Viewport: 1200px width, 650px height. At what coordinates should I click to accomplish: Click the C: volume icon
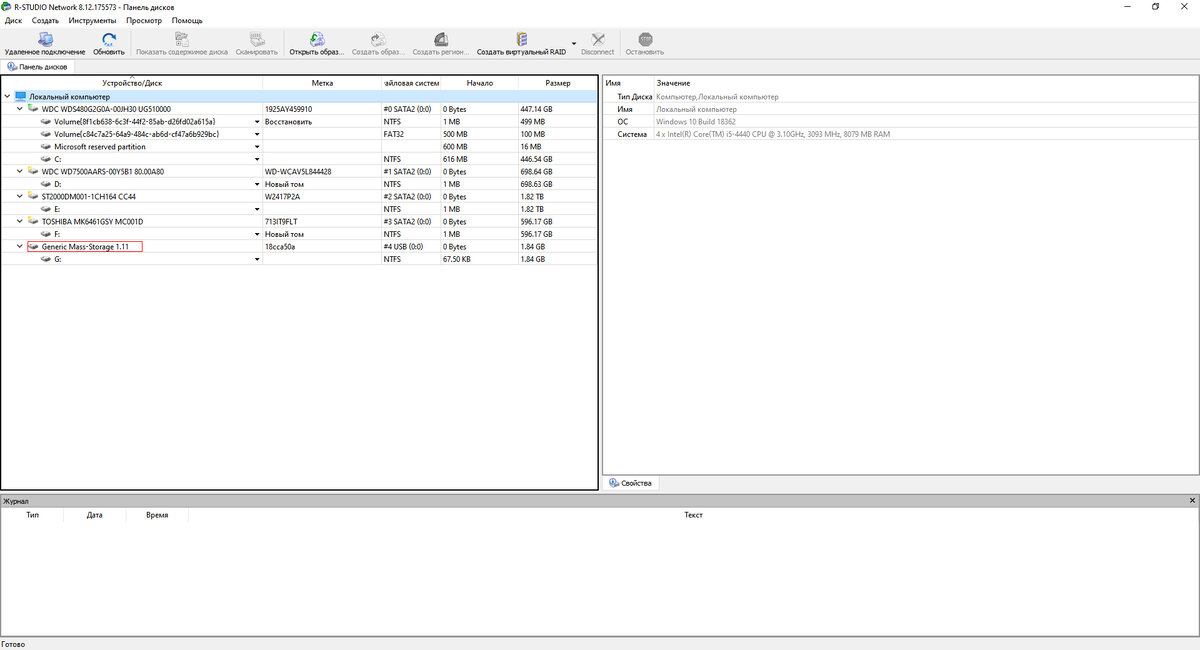[46, 159]
